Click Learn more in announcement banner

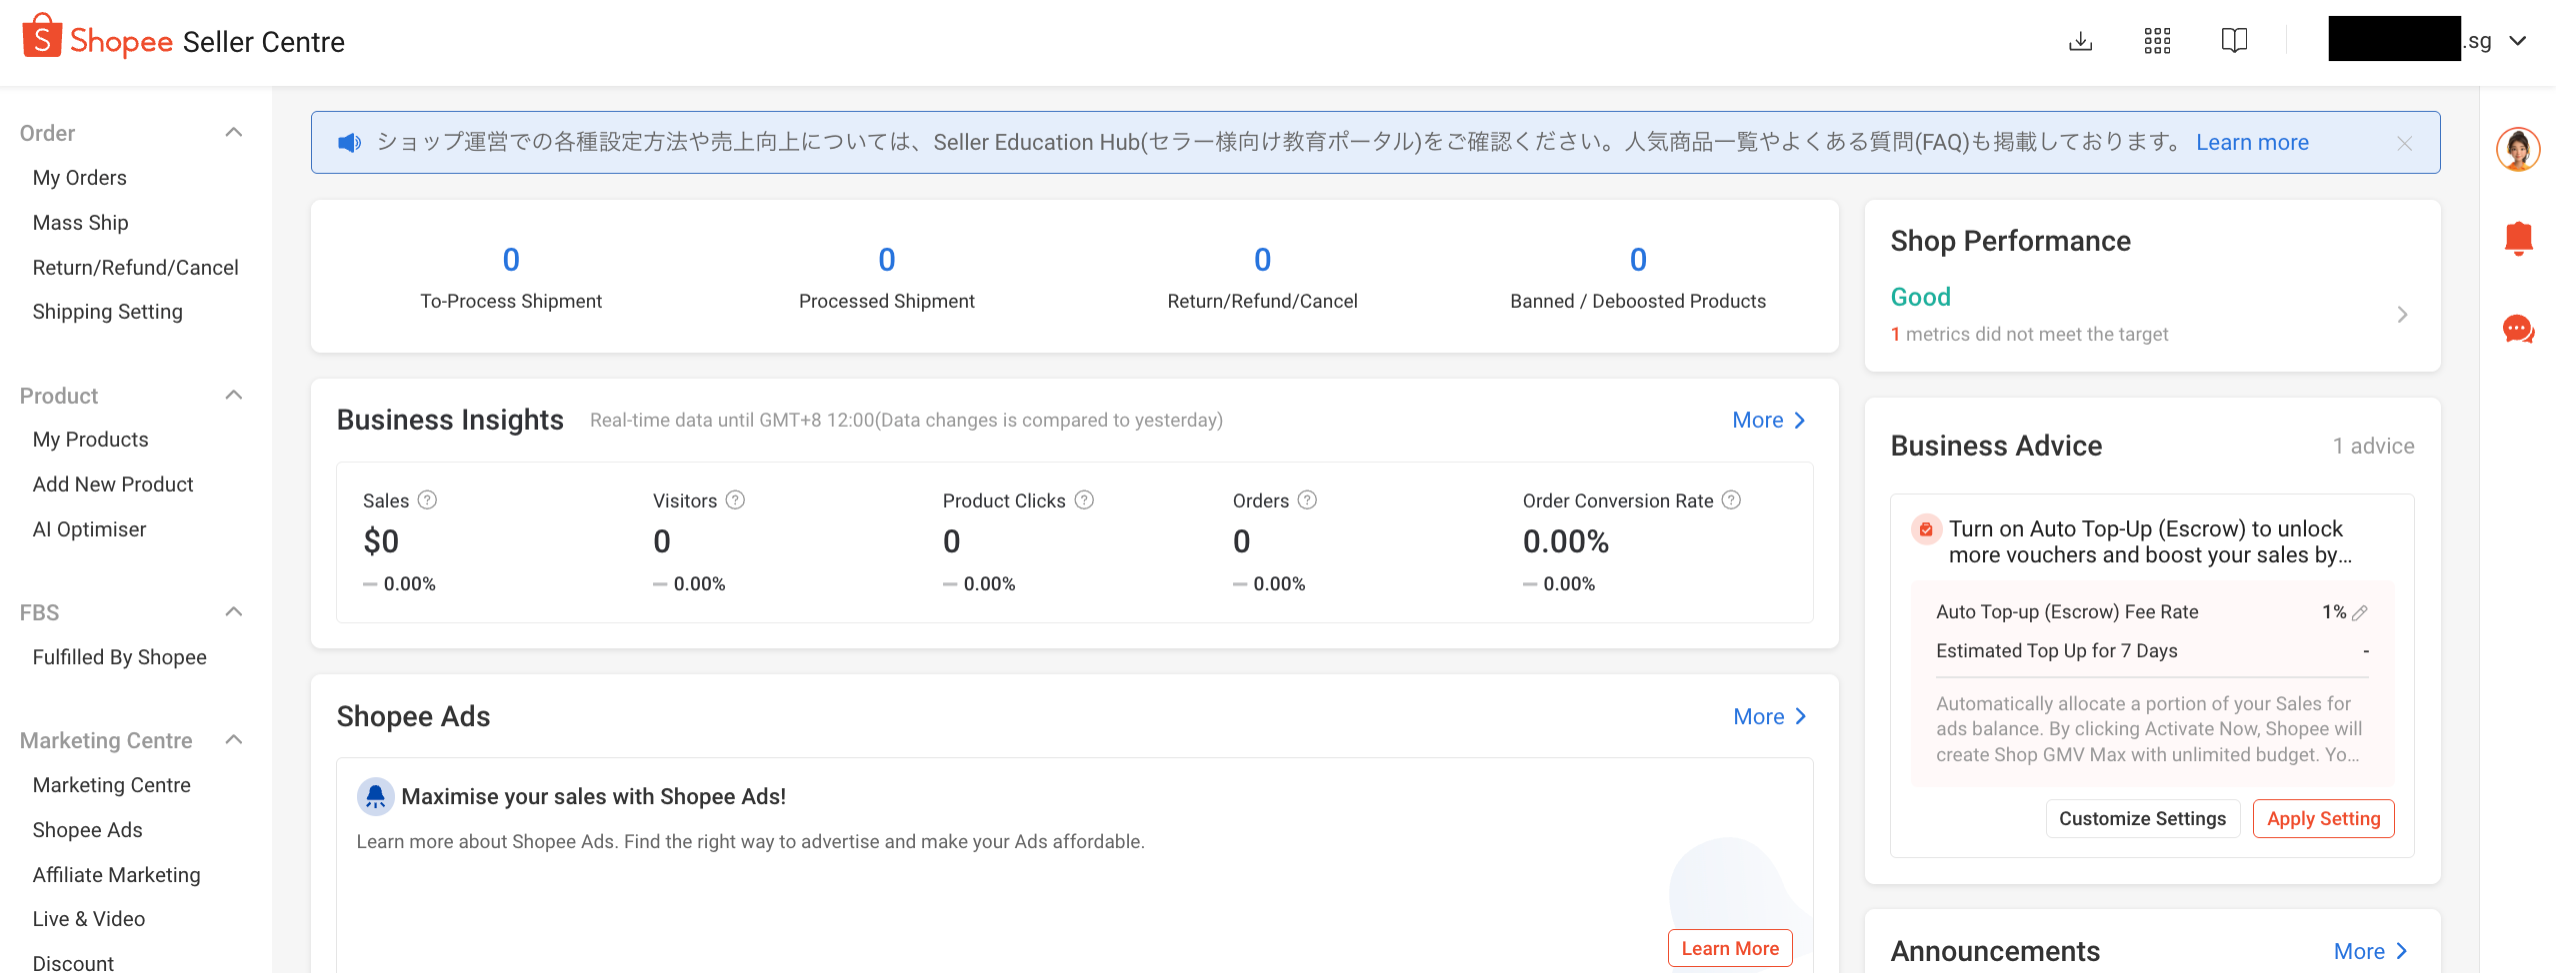(x=2252, y=143)
